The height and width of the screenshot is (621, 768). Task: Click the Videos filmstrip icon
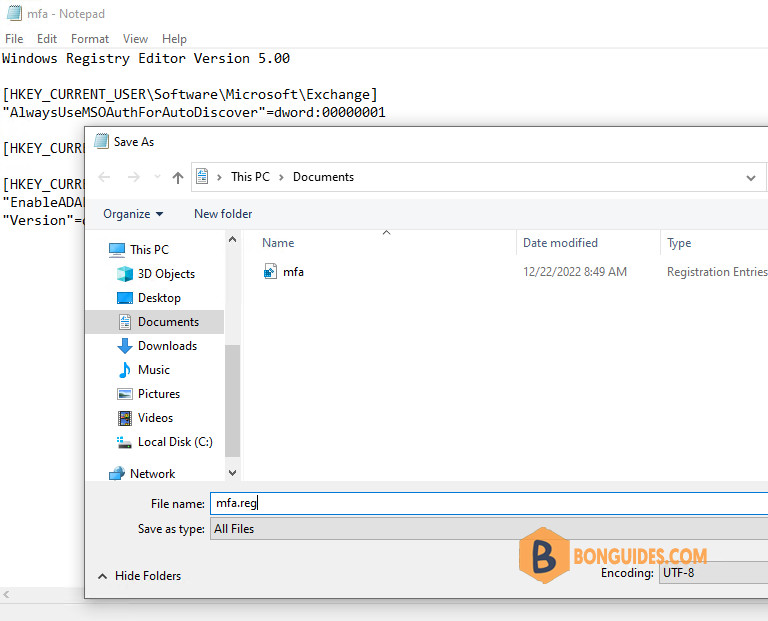click(125, 418)
